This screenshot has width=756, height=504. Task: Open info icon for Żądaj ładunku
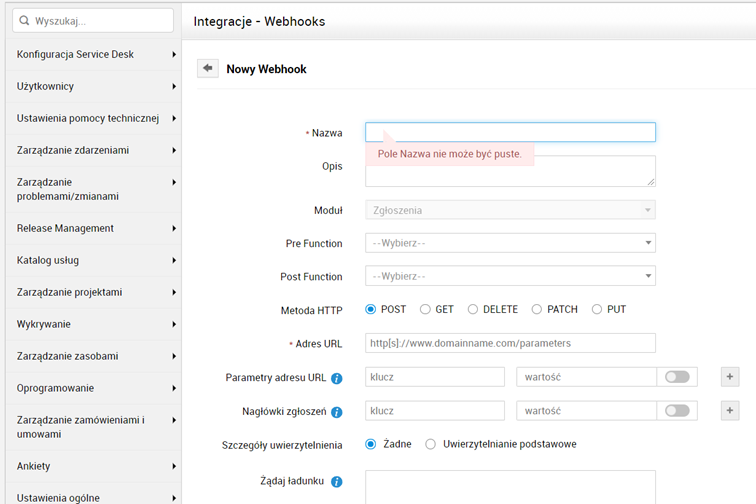point(337,482)
